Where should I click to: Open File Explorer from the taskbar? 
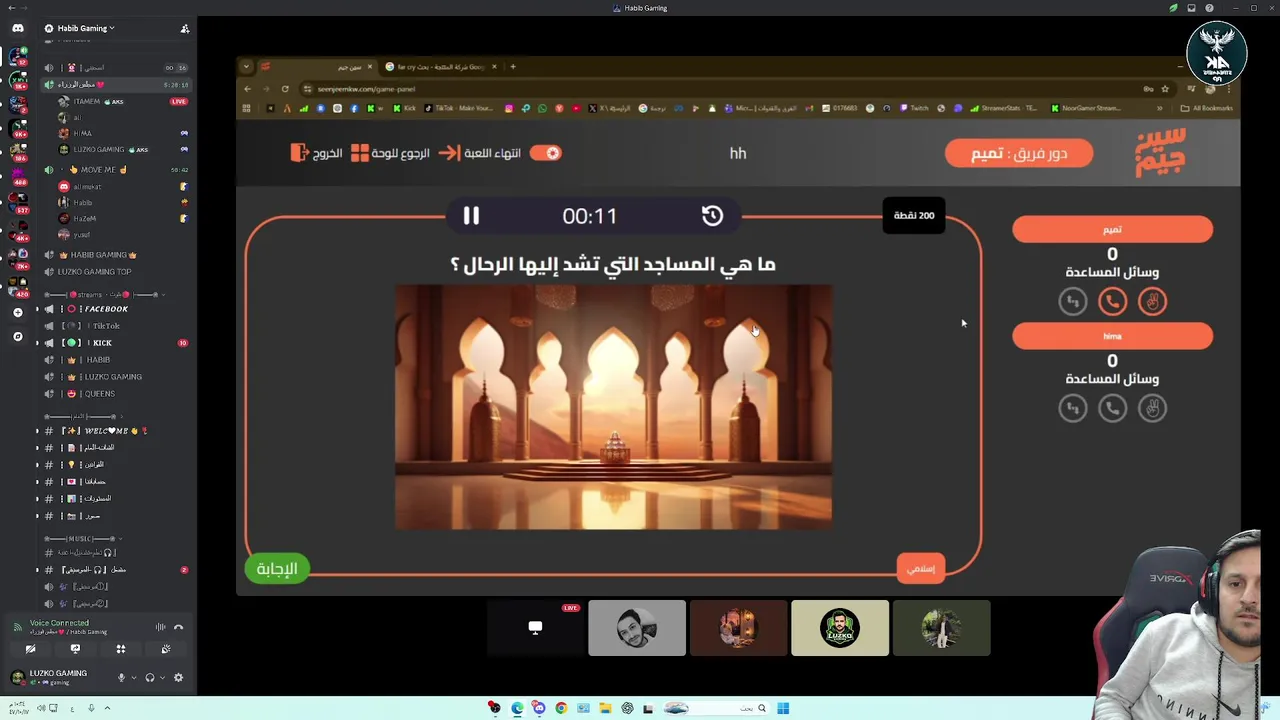point(605,708)
